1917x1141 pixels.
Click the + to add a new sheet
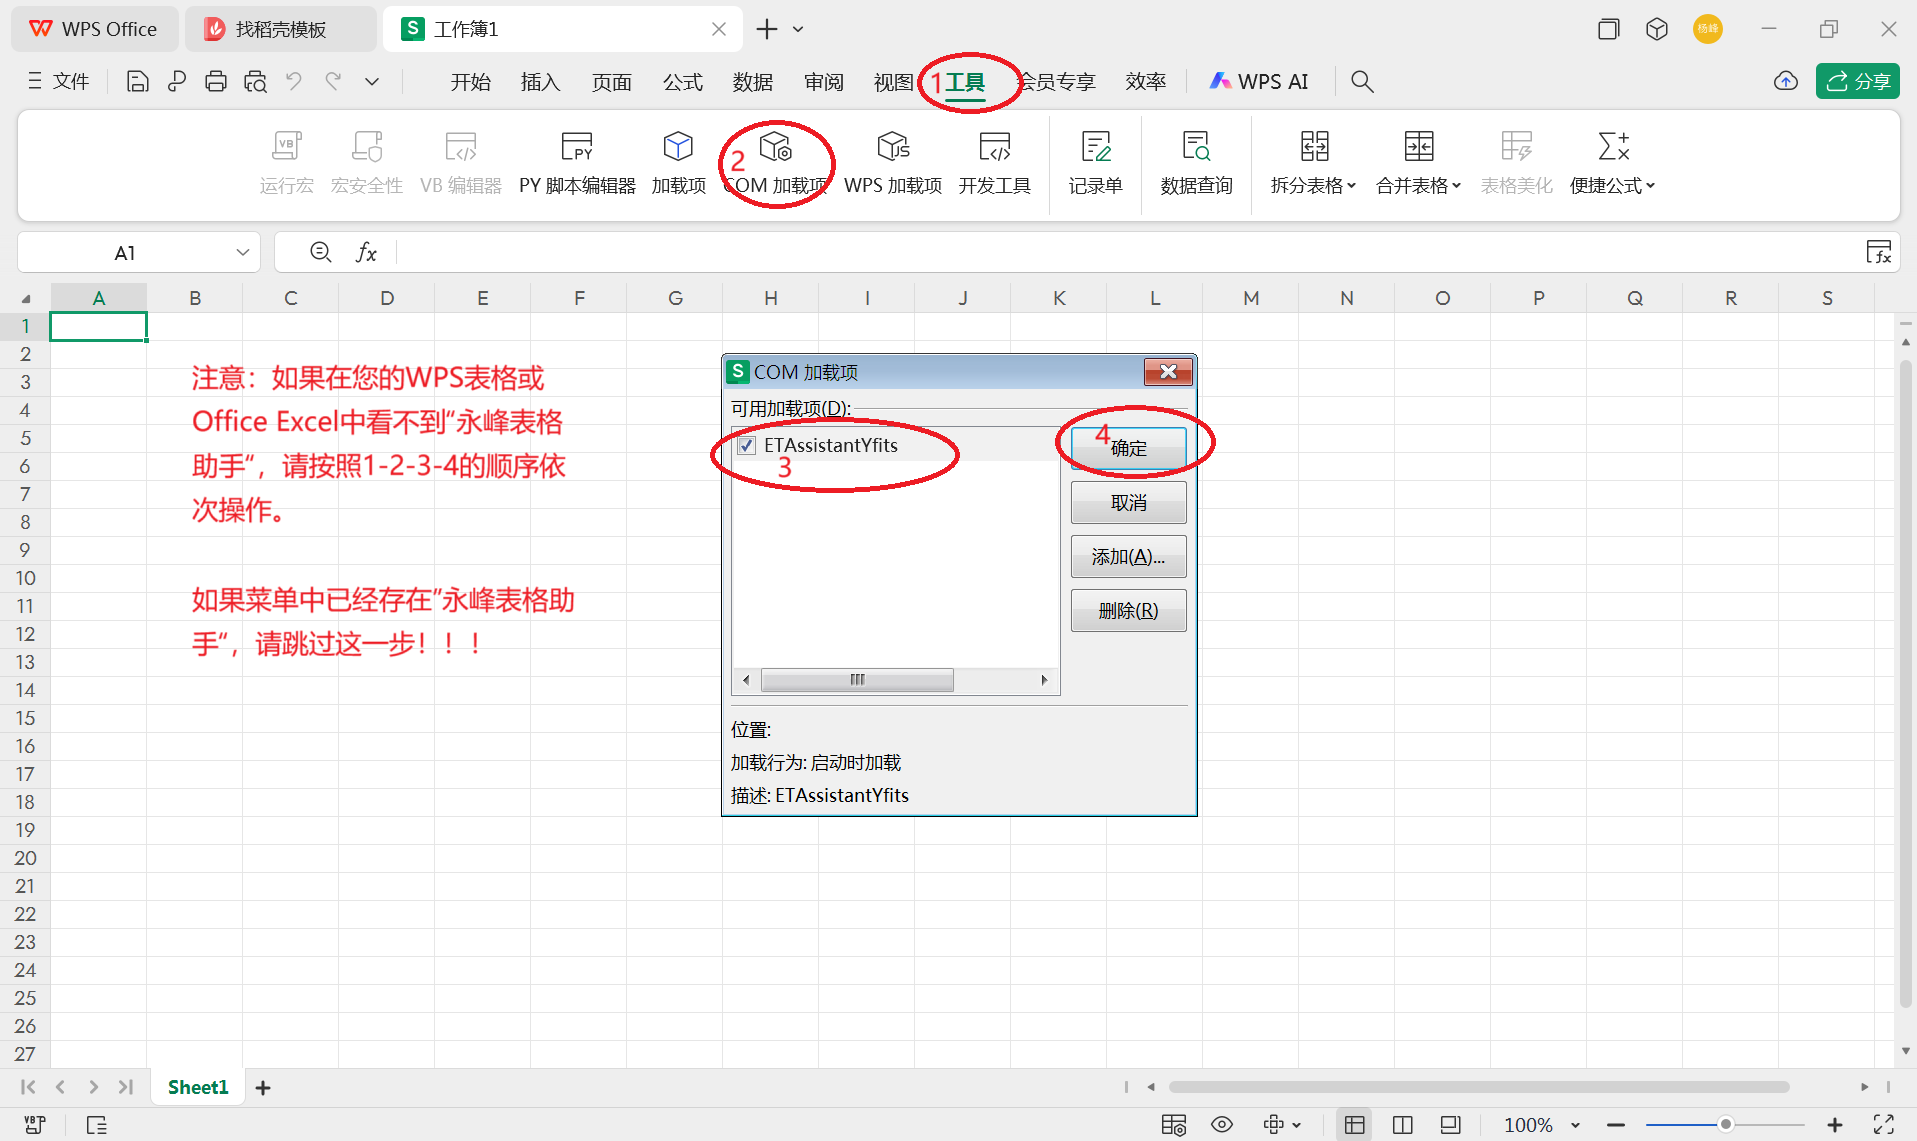coord(262,1087)
